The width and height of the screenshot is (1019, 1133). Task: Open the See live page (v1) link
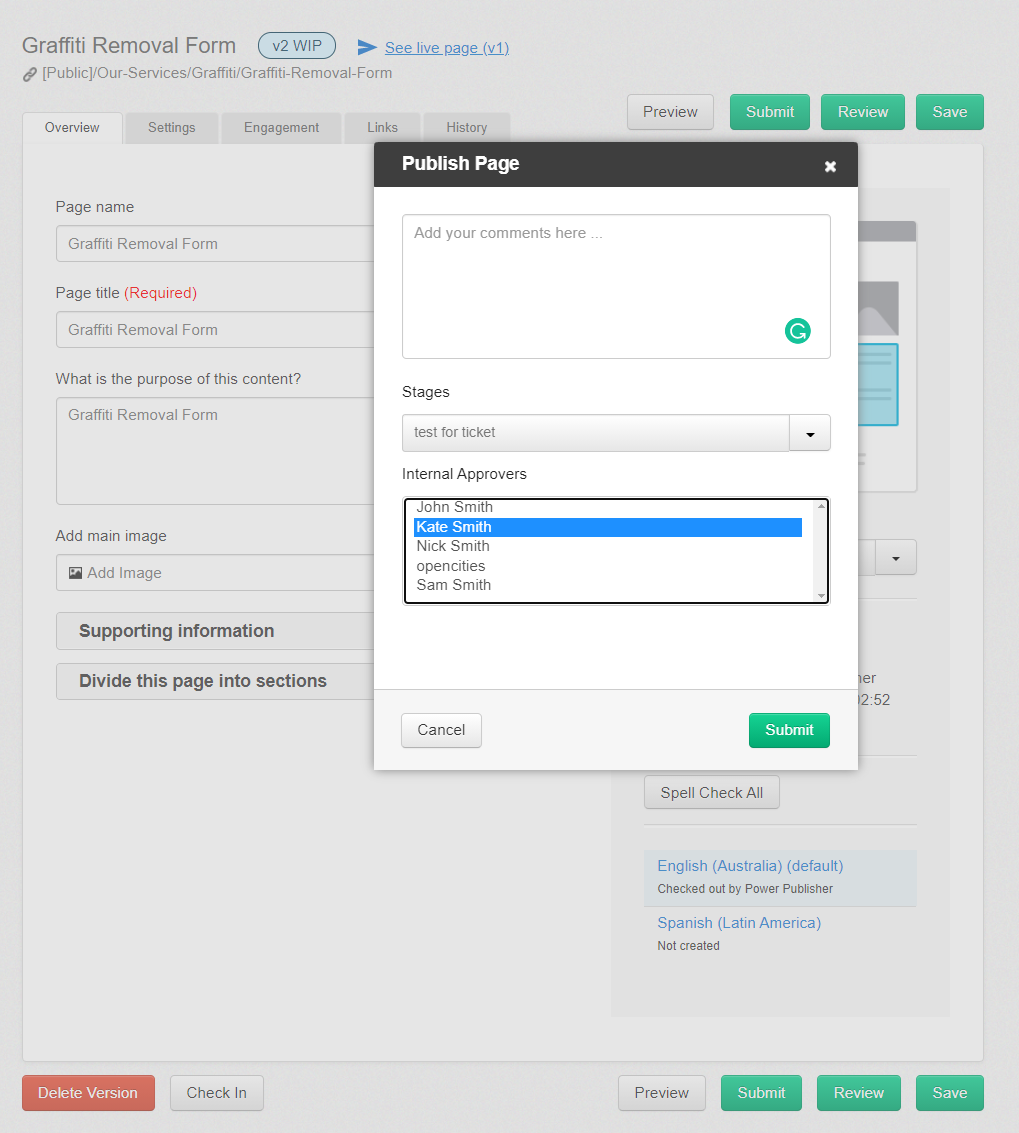446,47
